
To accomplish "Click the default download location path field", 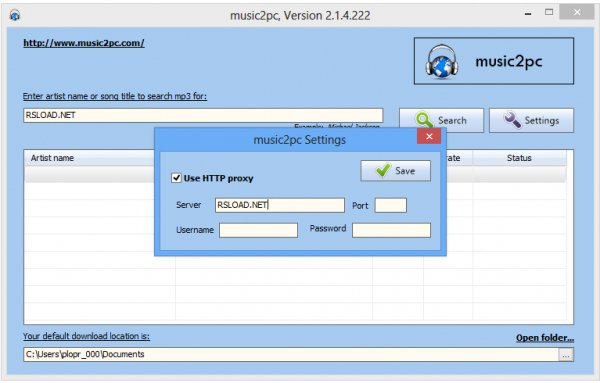I will (291, 355).
